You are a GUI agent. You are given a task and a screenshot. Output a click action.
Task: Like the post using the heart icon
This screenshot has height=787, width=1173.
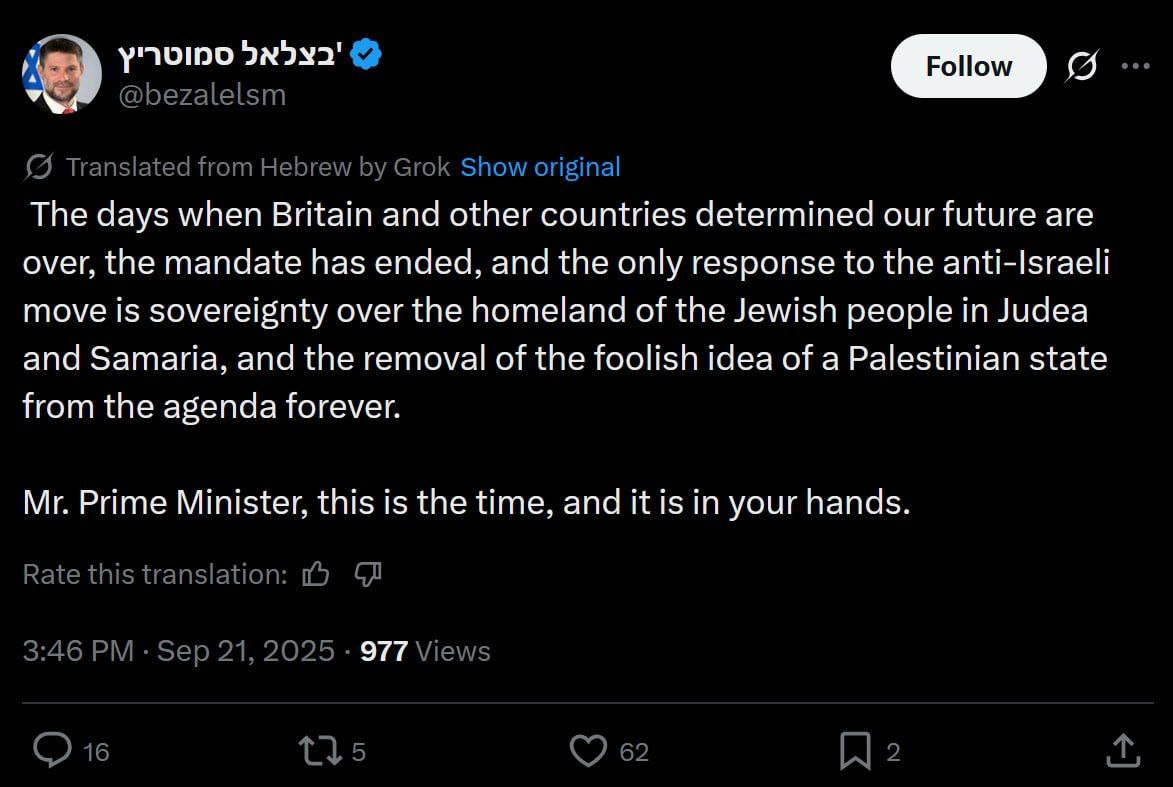tap(588, 750)
